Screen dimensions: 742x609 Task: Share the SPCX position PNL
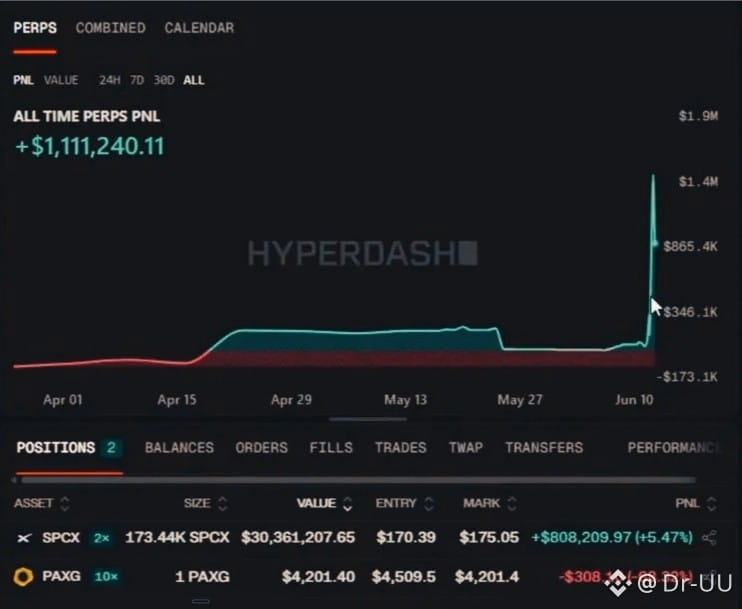[709, 538]
